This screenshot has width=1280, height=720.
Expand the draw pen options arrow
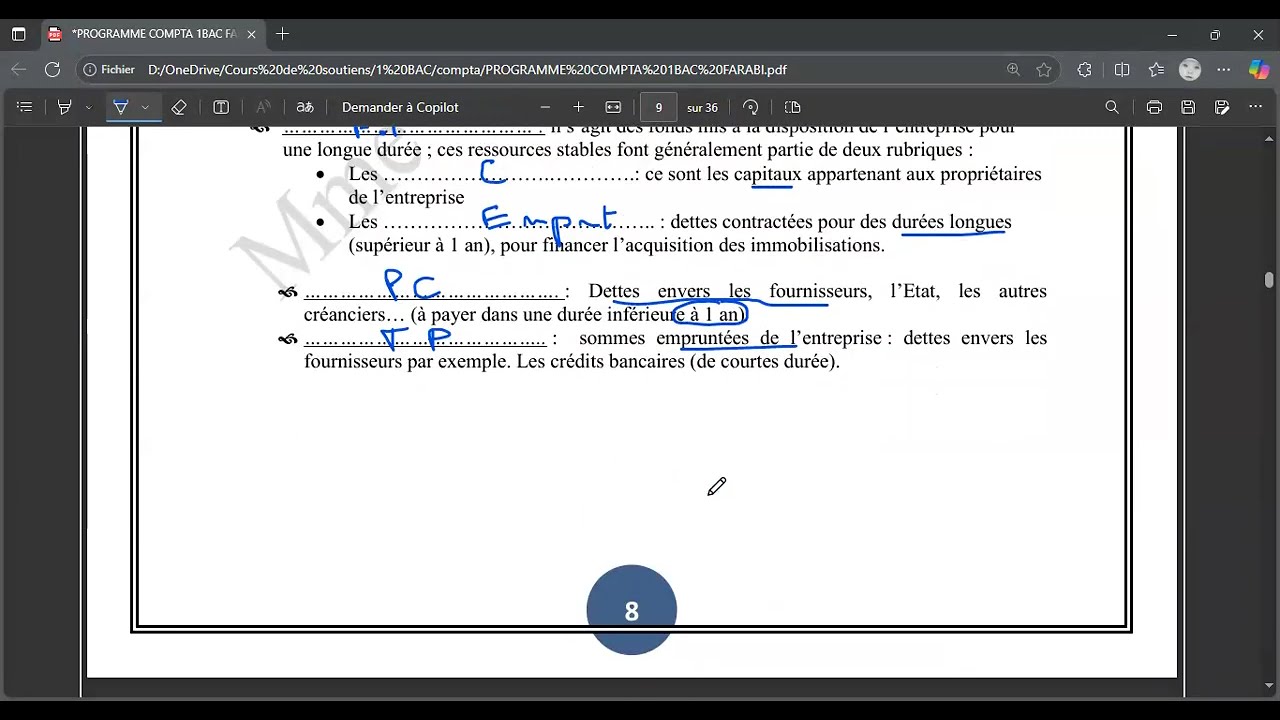pyautogui.click(x=145, y=107)
